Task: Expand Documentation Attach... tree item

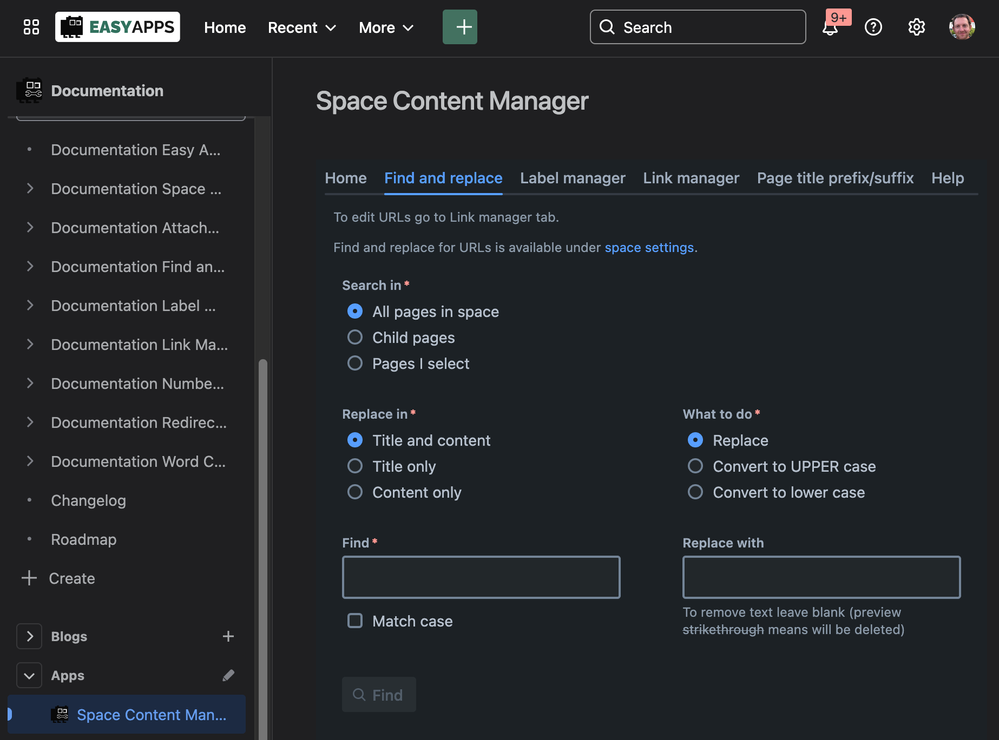Action: 30,228
